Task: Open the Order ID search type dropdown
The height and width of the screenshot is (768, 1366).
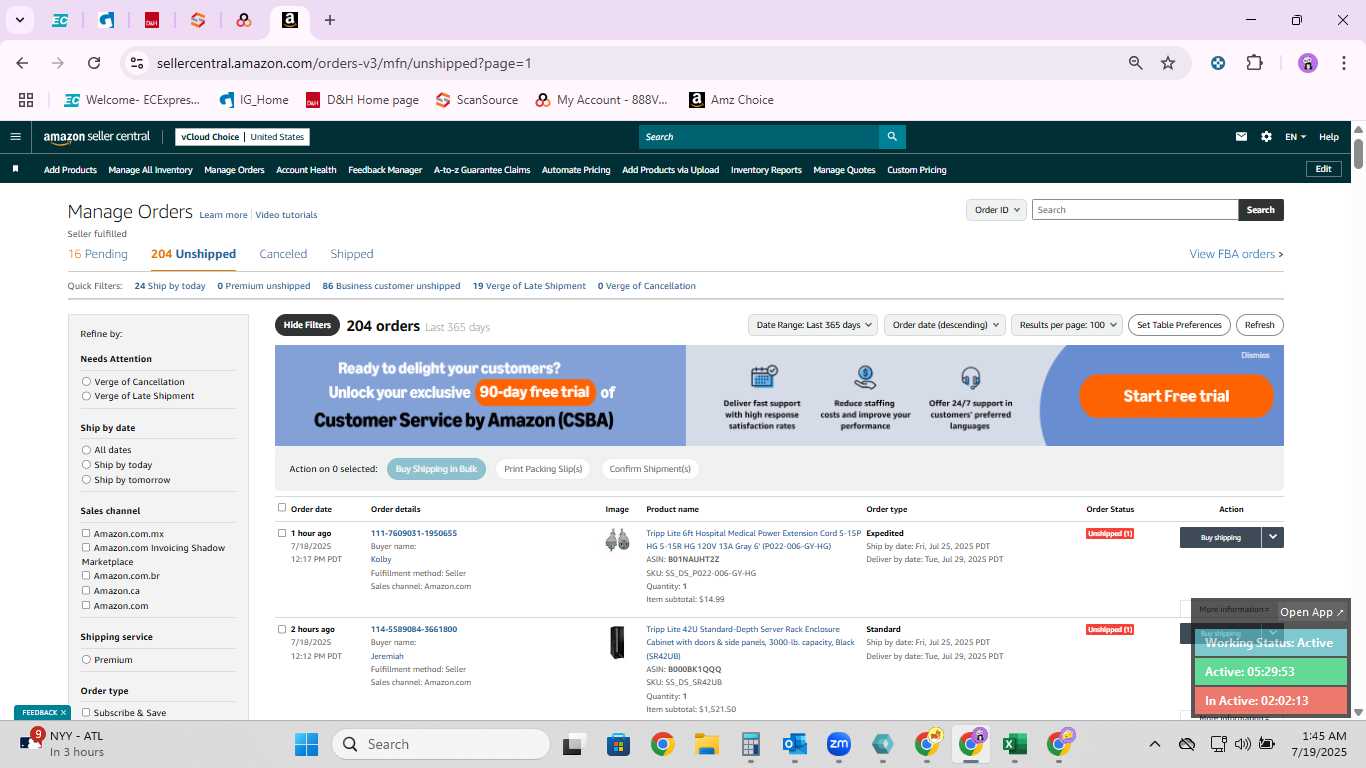Action: 997,210
